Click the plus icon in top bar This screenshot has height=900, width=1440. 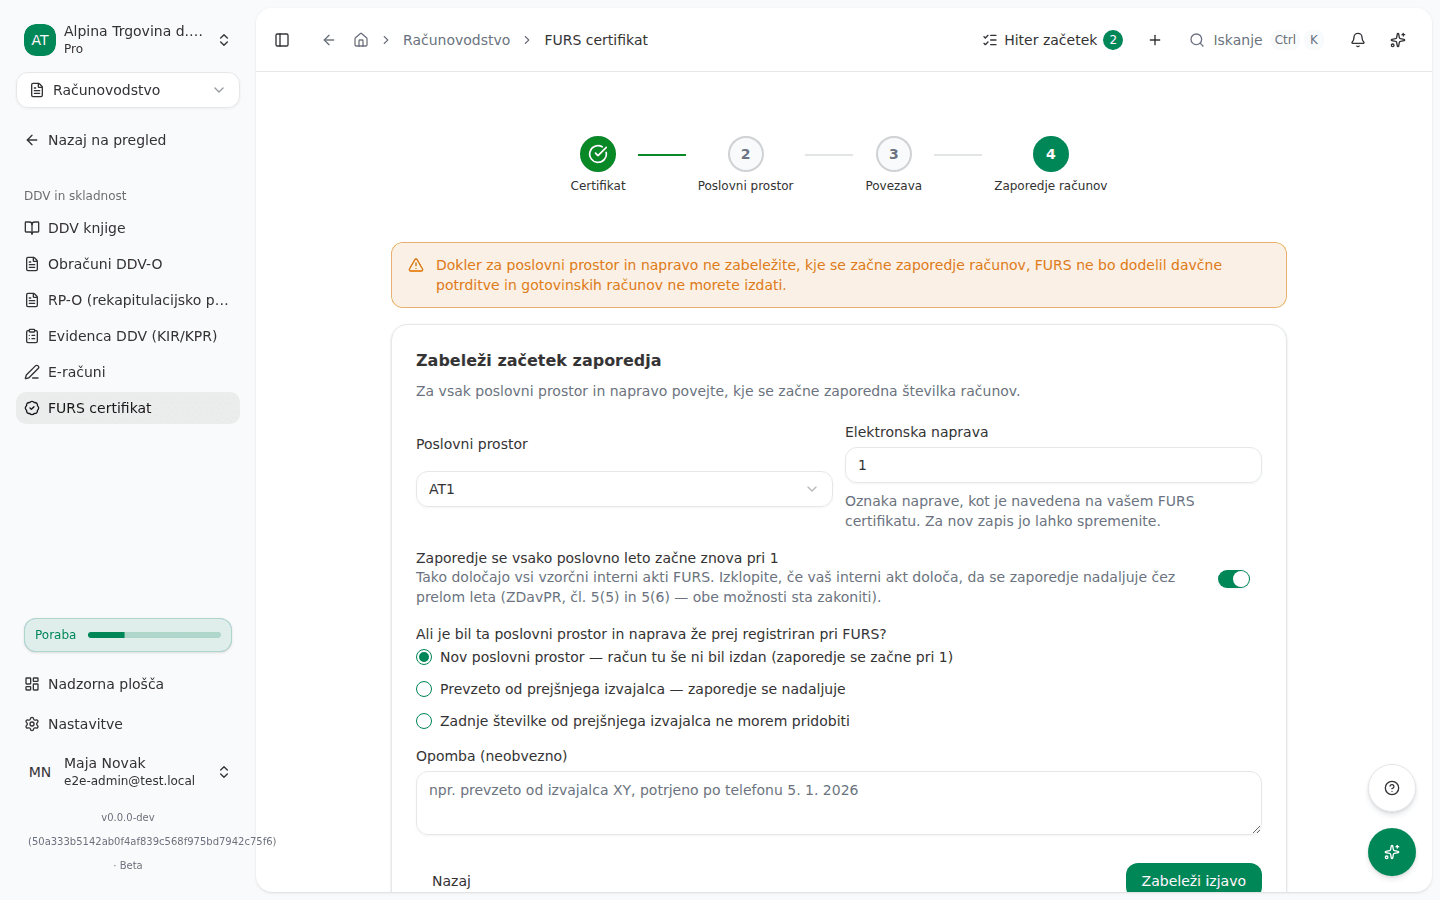coord(1155,40)
